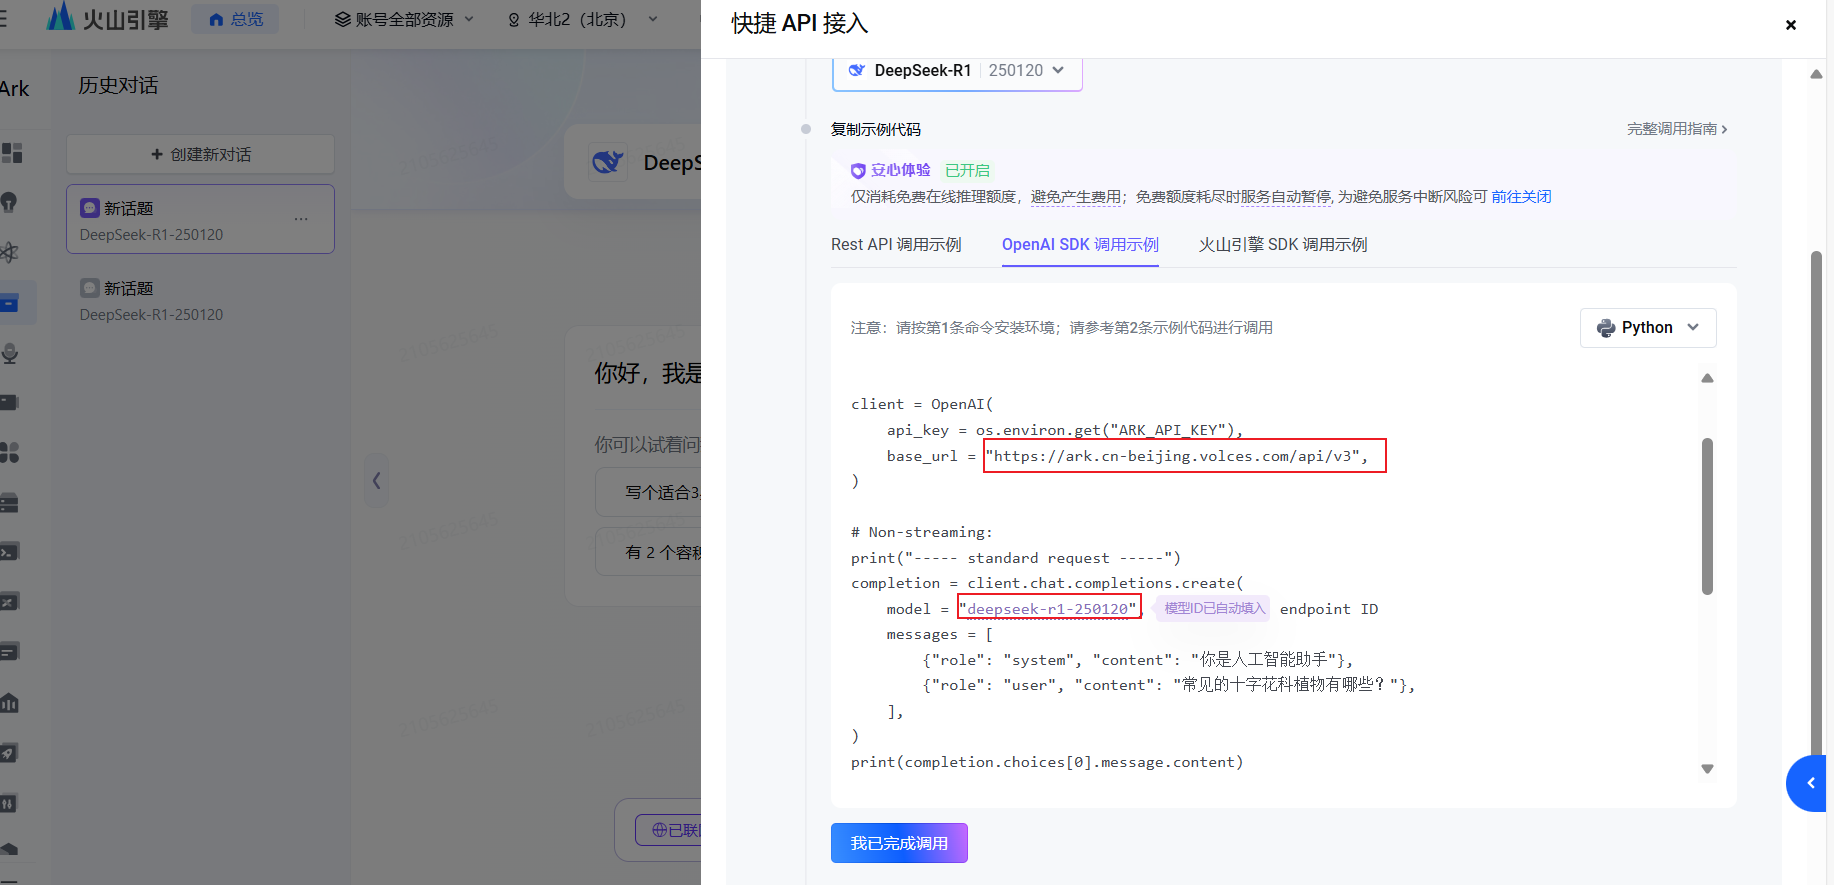Open the second 新话题 conversation

tap(200, 300)
